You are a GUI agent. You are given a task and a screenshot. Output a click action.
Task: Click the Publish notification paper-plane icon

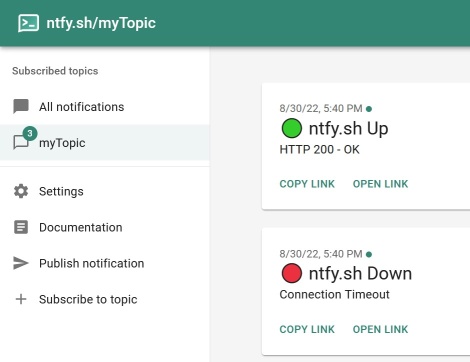coord(21,263)
